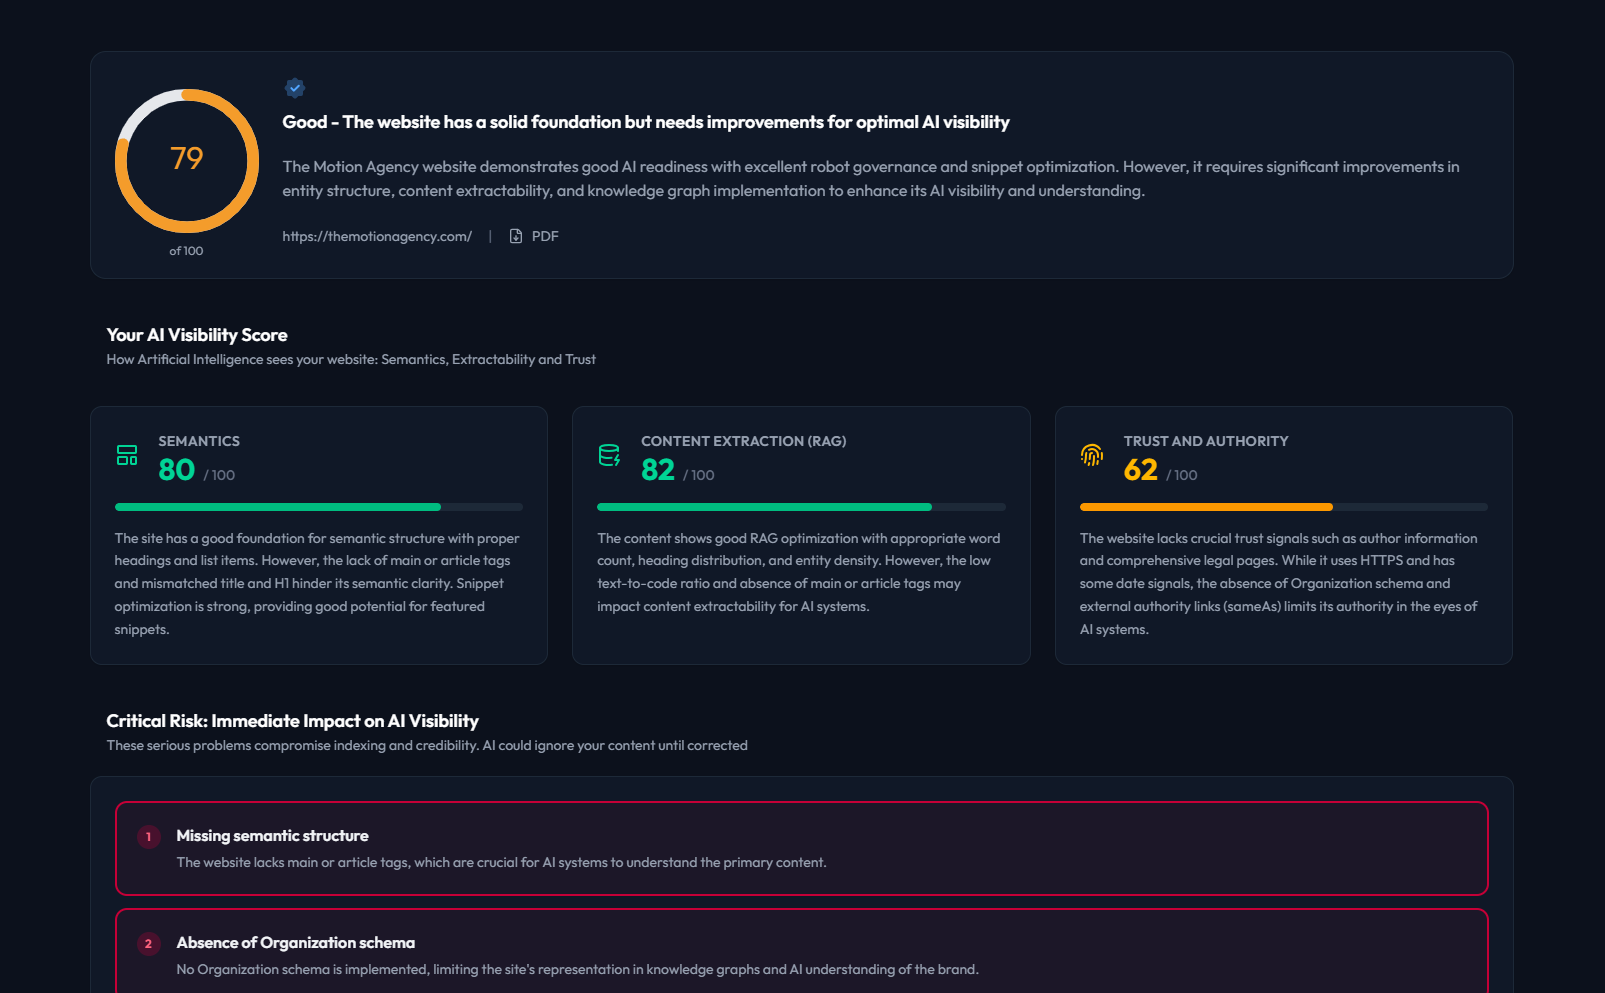Click the PDF download file icon
Viewport: 1605px width, 993px height.
pyautogui.click(x=516, y=236)
